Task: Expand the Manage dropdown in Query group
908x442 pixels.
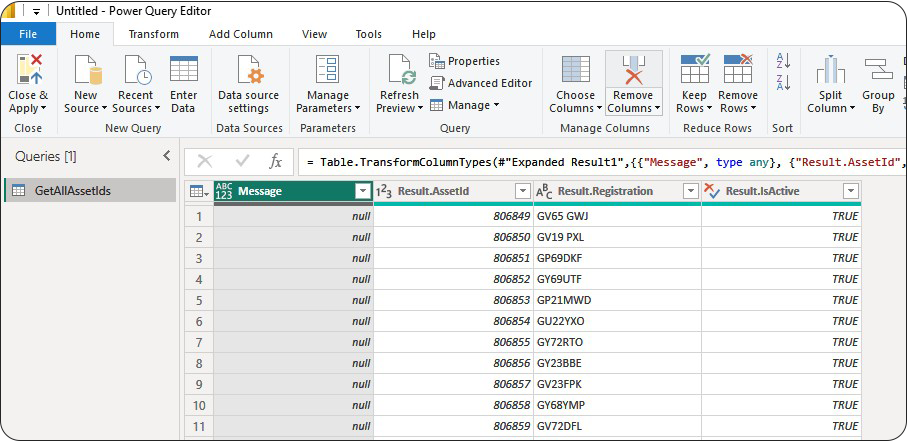Action: (x=466, y=105)
